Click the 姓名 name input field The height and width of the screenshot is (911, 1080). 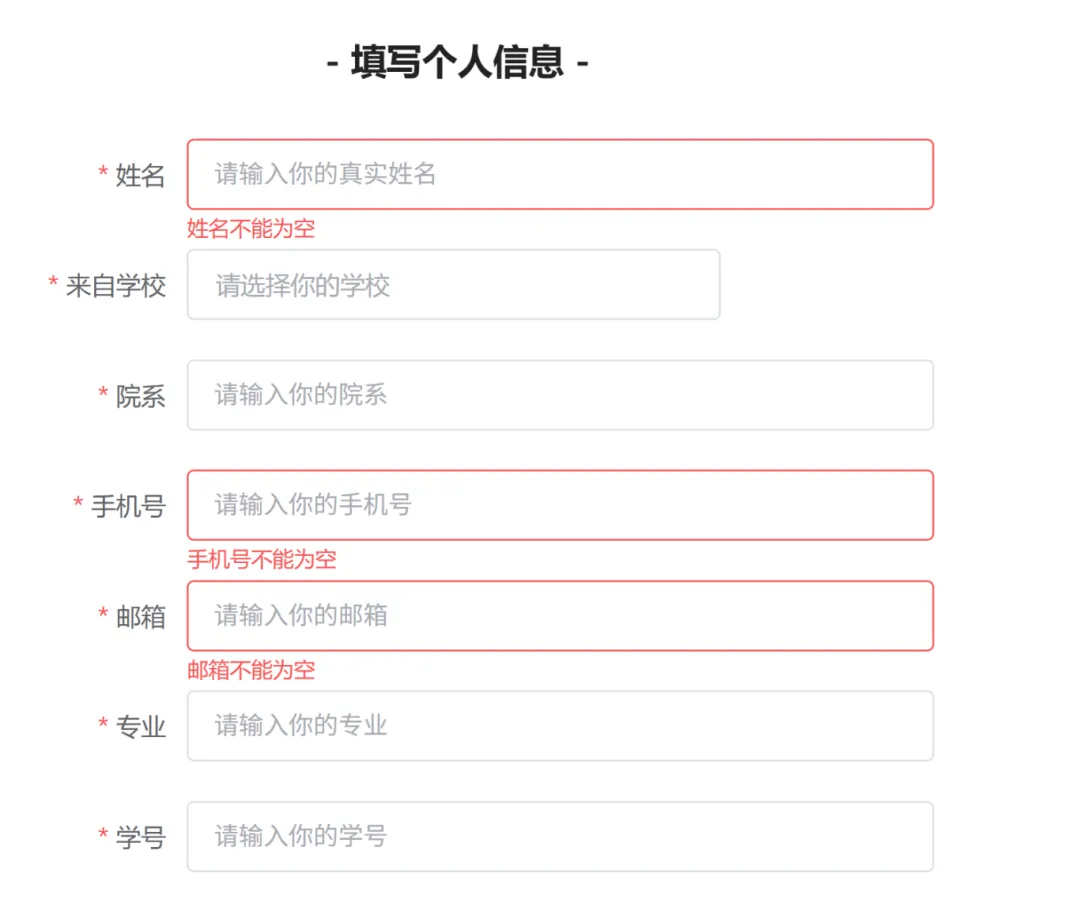click(560, 174)
